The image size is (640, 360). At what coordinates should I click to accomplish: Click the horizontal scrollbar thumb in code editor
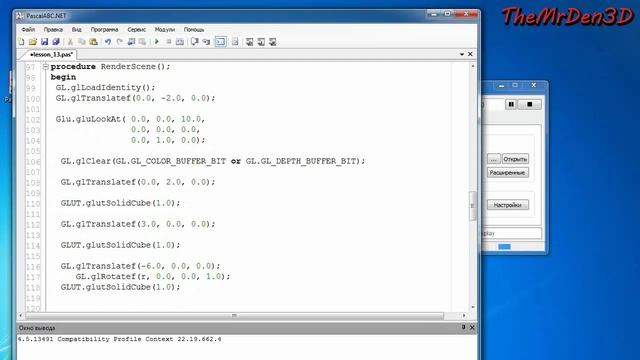pyautogui.click(x=235, y=316)
